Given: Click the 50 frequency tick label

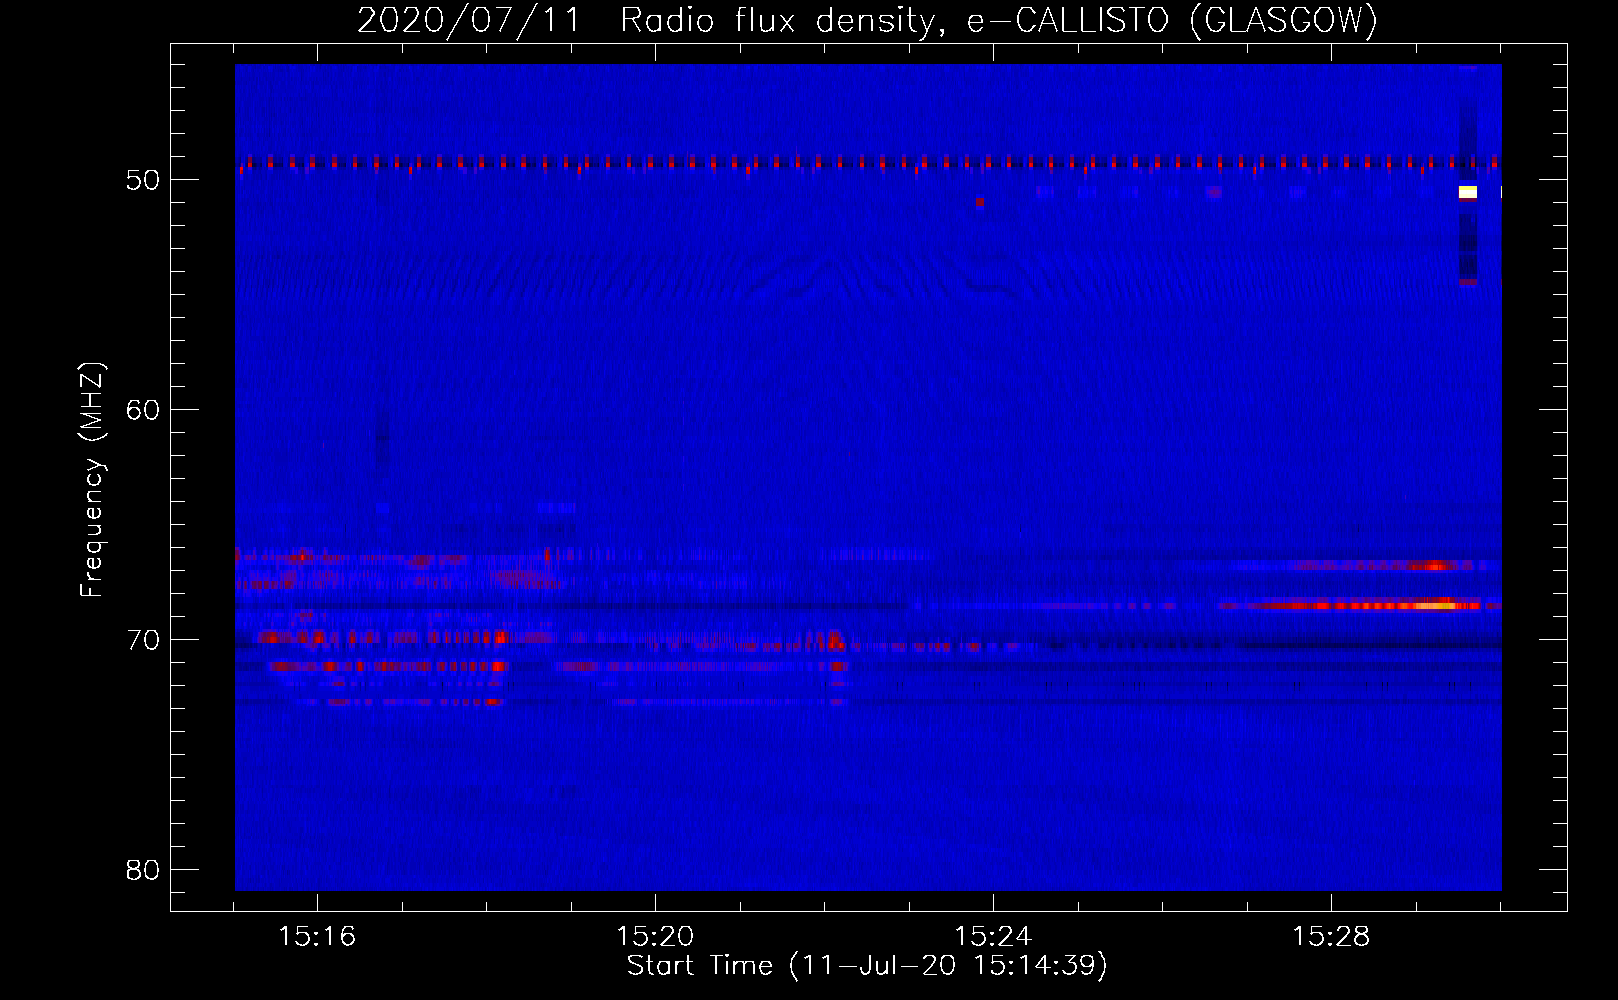Looking at the screenshot, I should pos(143,180).
